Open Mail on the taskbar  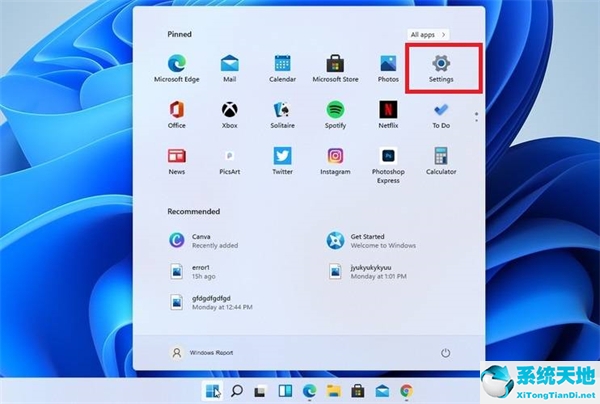coord(382,391)
